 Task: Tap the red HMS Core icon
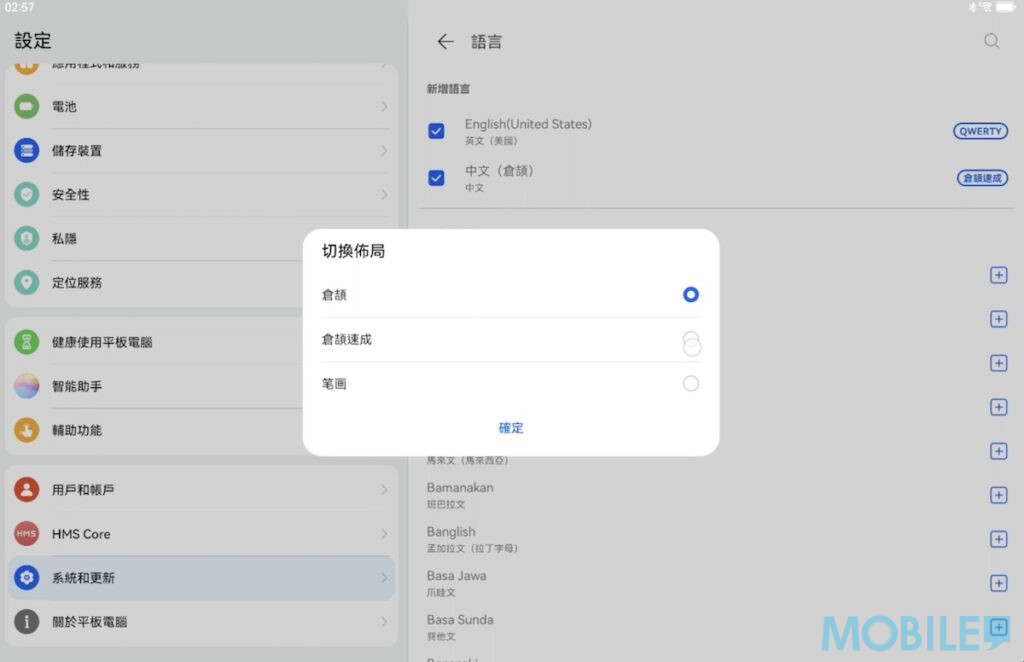coord(27,534)
